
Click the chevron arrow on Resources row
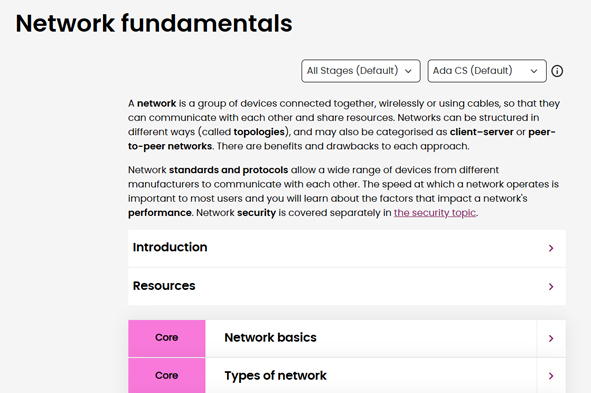click(551, 287)
